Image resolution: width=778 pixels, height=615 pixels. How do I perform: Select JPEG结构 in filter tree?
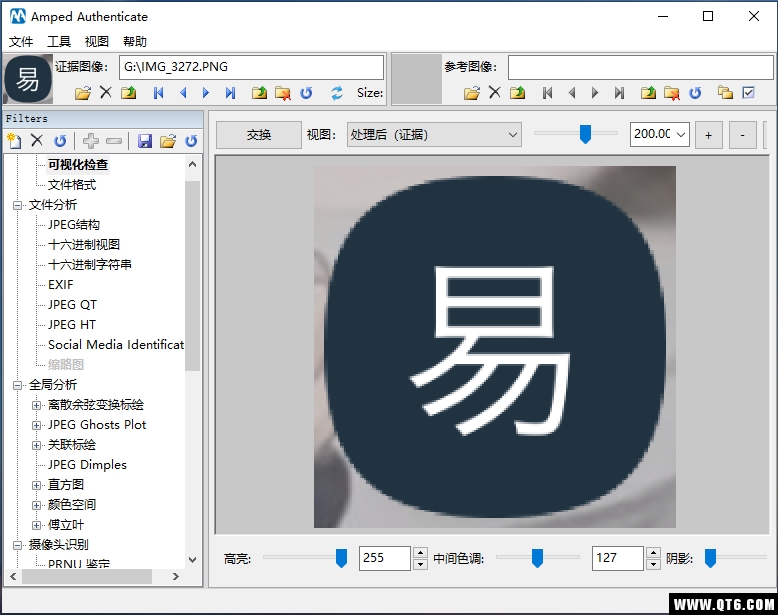pos(74,225)
